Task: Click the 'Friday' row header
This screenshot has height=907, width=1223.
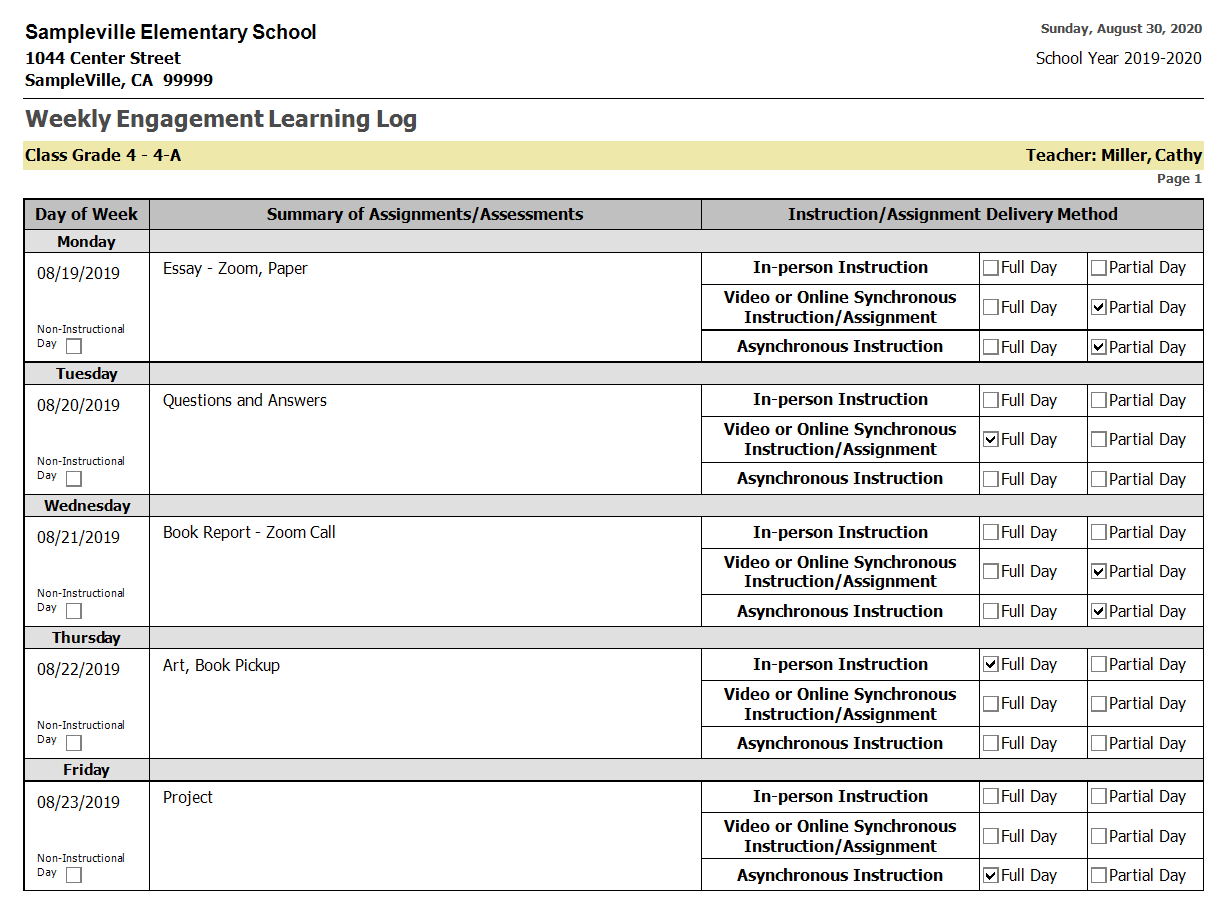Action: click(87, 770)
